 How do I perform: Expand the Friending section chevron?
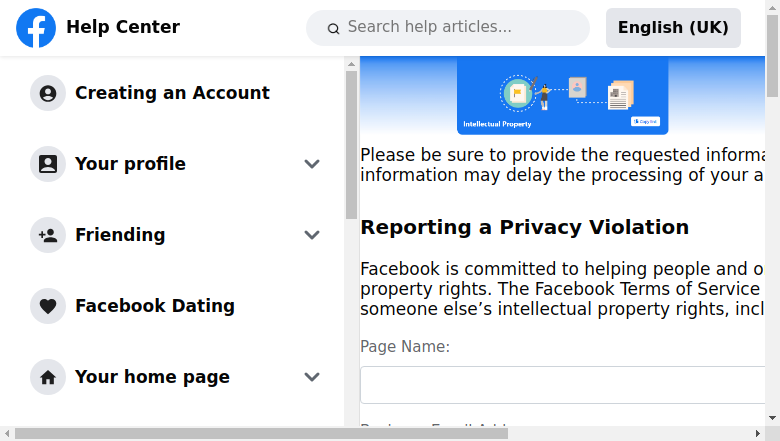(x=312, y=235)
